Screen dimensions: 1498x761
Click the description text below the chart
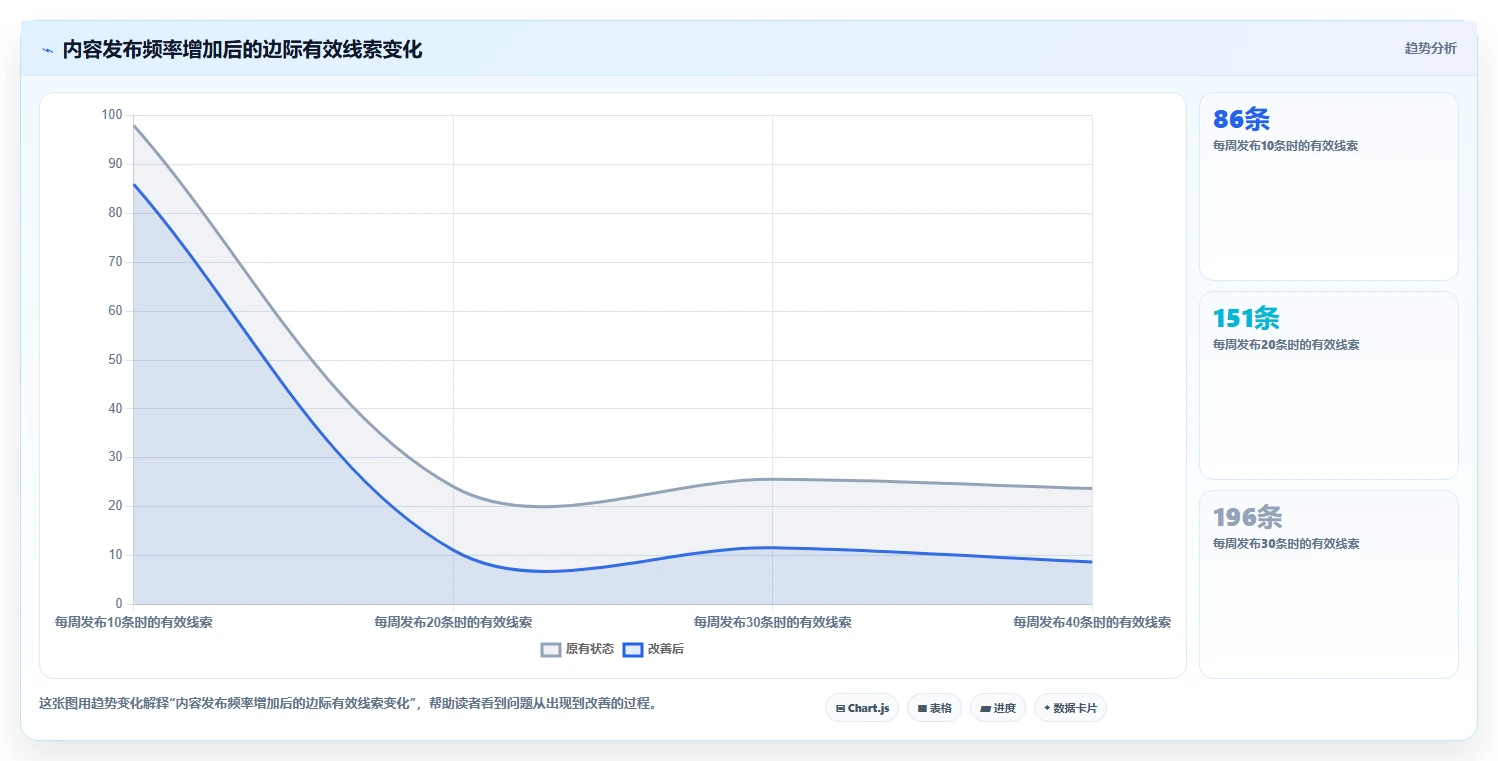(x=348, y=703)
